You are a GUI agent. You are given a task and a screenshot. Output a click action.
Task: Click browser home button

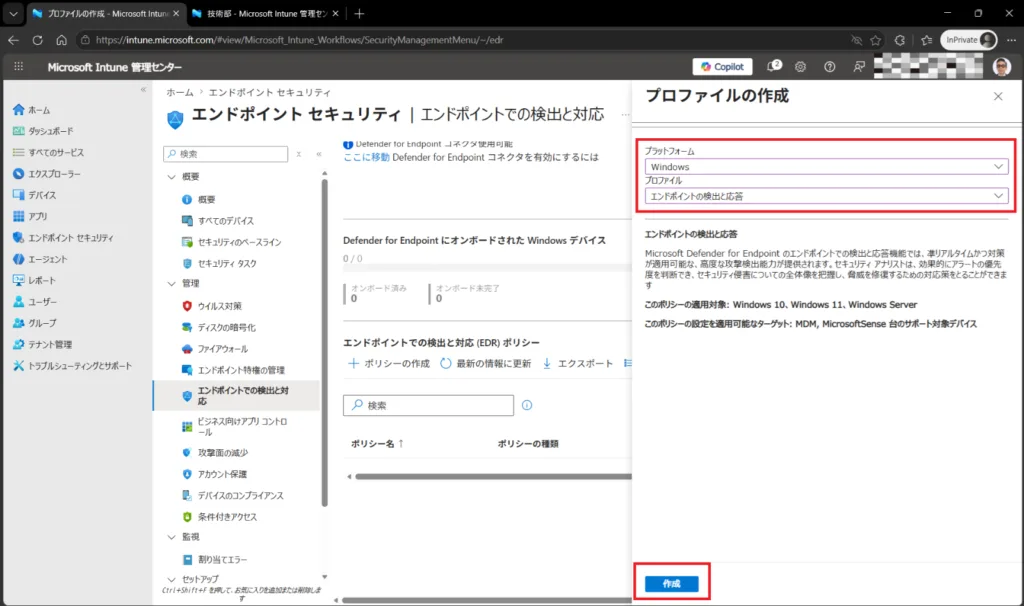[61, 40]
